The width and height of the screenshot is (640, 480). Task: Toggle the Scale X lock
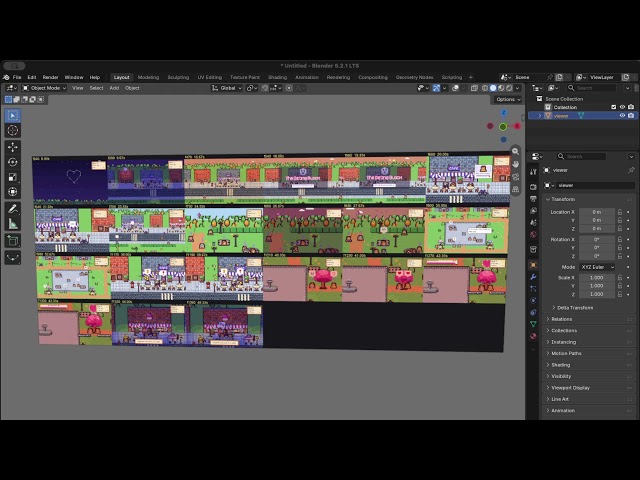tap(620, 277)
